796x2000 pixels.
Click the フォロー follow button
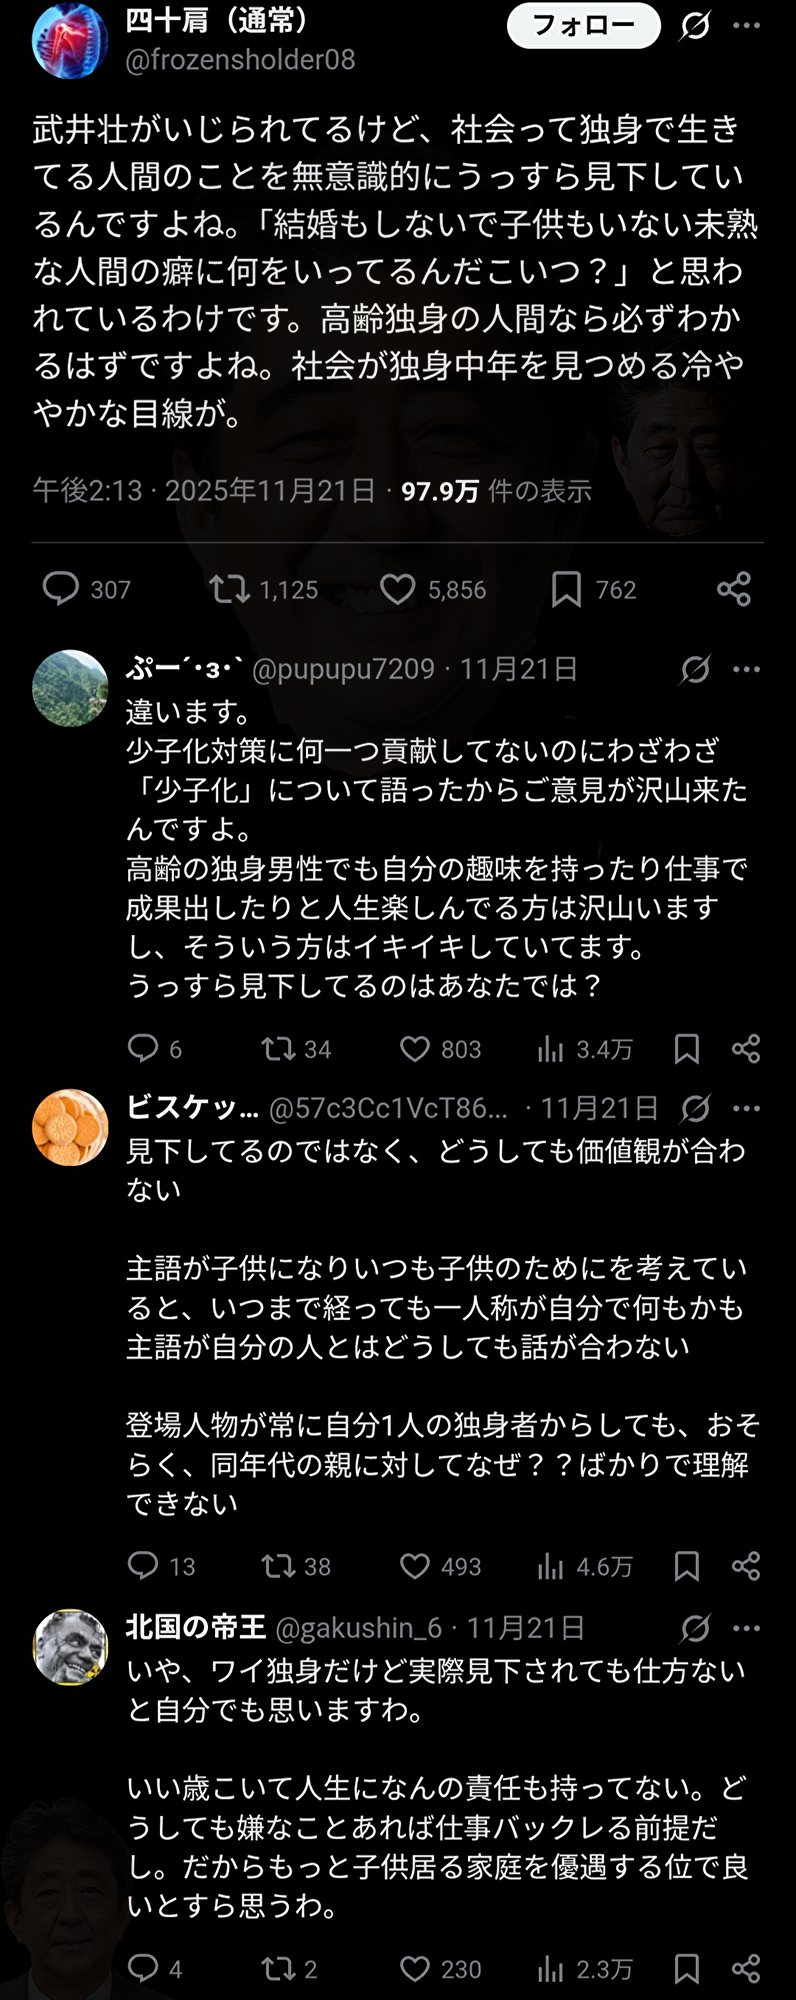point(583,26)
